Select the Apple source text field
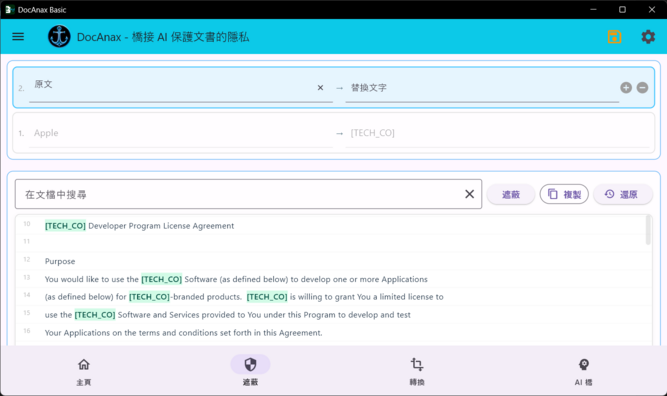Viewport: 667px width, 396px height. (x=181, y=133)
